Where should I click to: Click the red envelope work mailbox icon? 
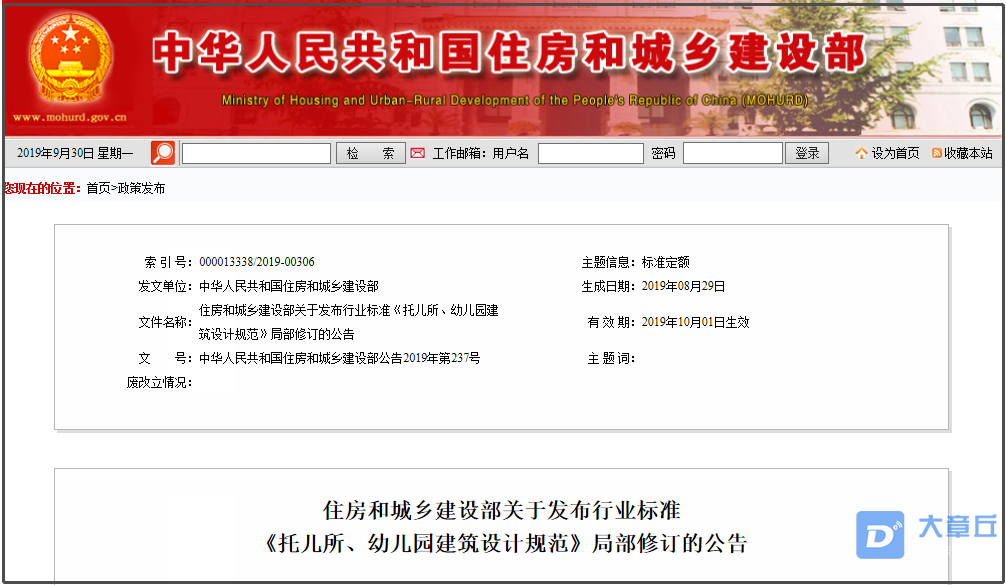click(x=418, y=153)
